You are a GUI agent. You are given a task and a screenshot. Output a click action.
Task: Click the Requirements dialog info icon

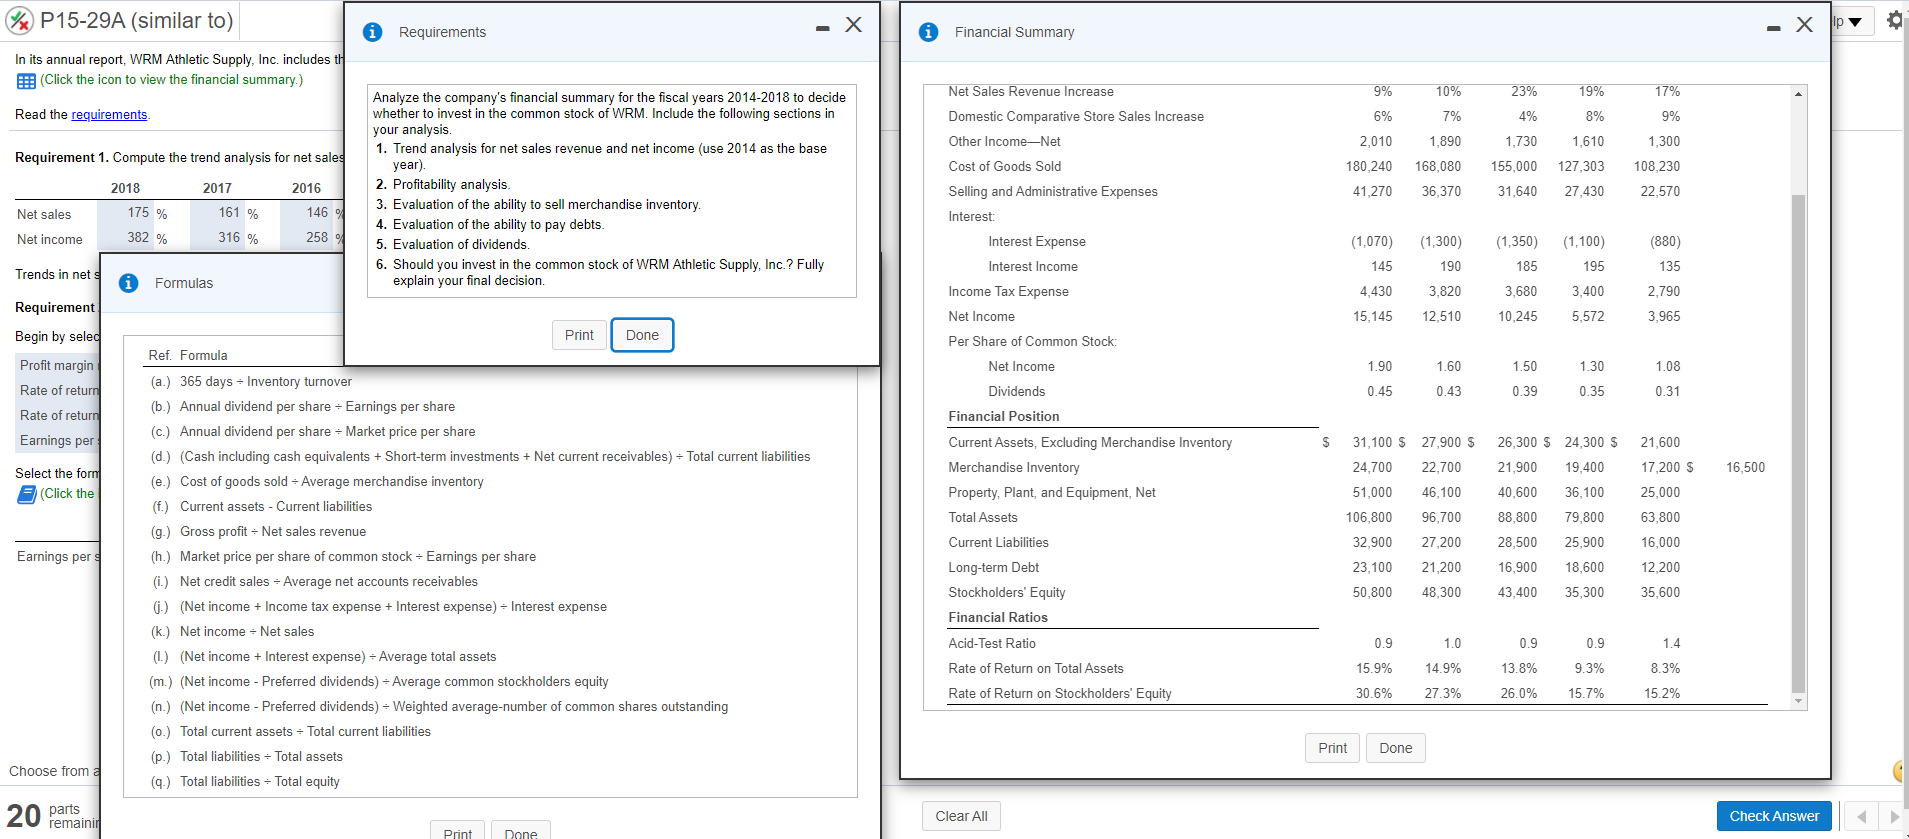[x=373, y=32]
